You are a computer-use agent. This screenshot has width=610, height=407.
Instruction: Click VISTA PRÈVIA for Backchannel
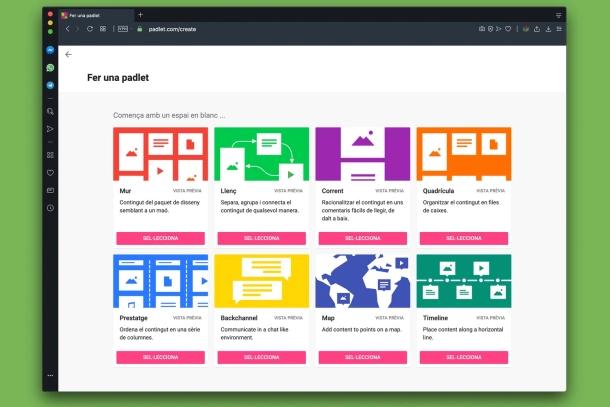288,318
